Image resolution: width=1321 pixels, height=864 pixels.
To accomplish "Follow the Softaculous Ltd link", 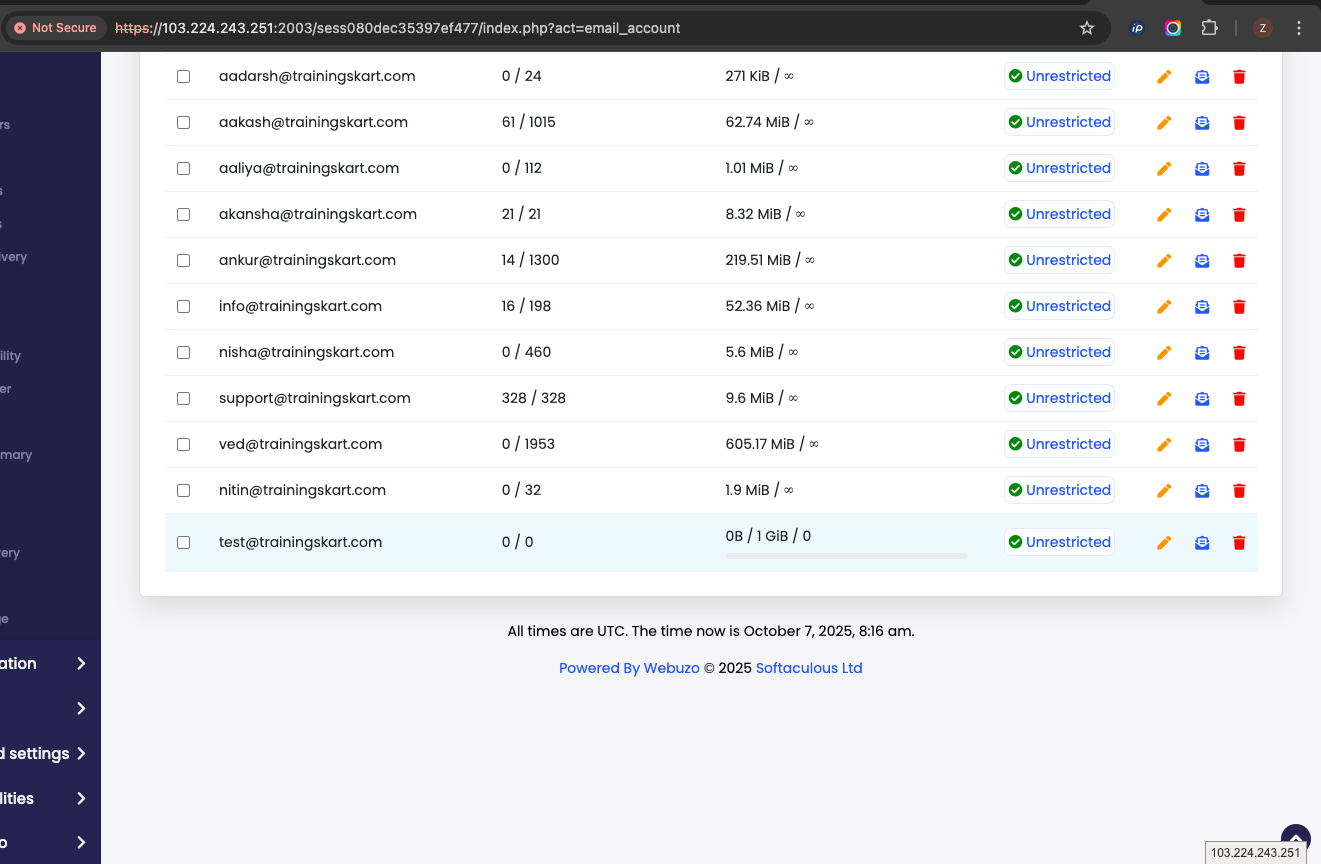I will pyautogui.click(x=809, y=668).
